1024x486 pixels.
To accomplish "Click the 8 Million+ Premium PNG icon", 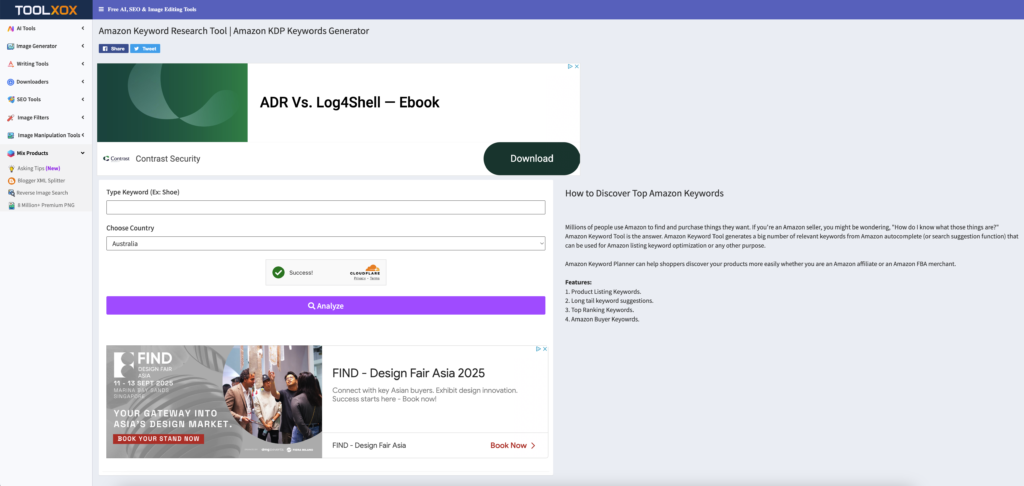I will click(x=11, y=206).
